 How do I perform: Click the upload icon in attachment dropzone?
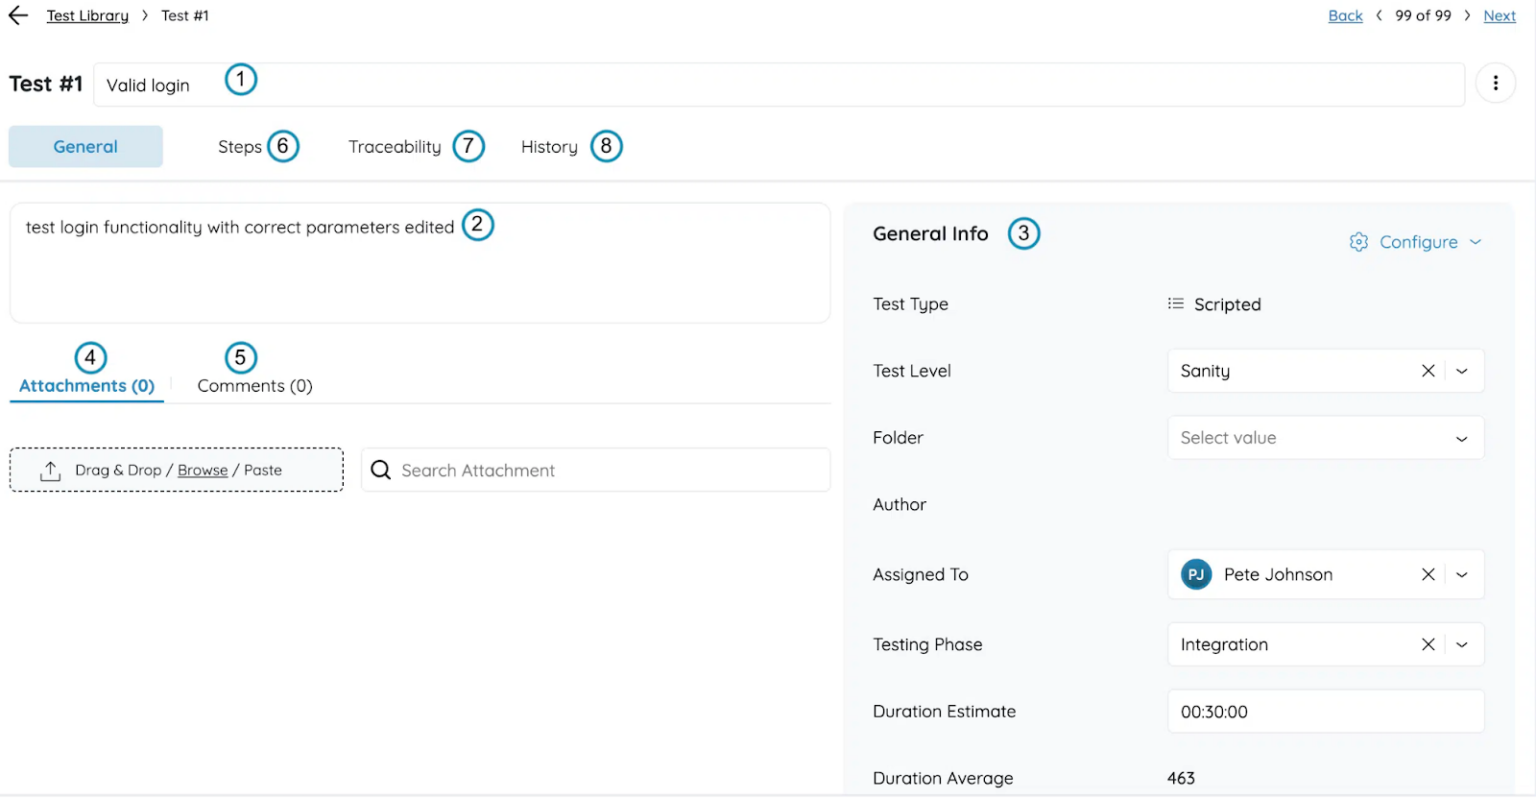click(50, 470)
